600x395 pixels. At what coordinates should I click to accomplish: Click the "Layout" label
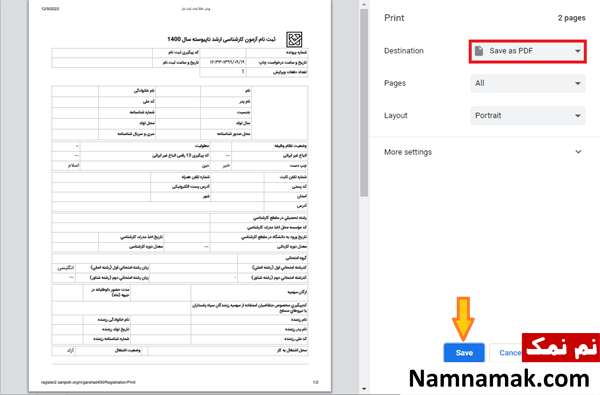pos(396,115)
